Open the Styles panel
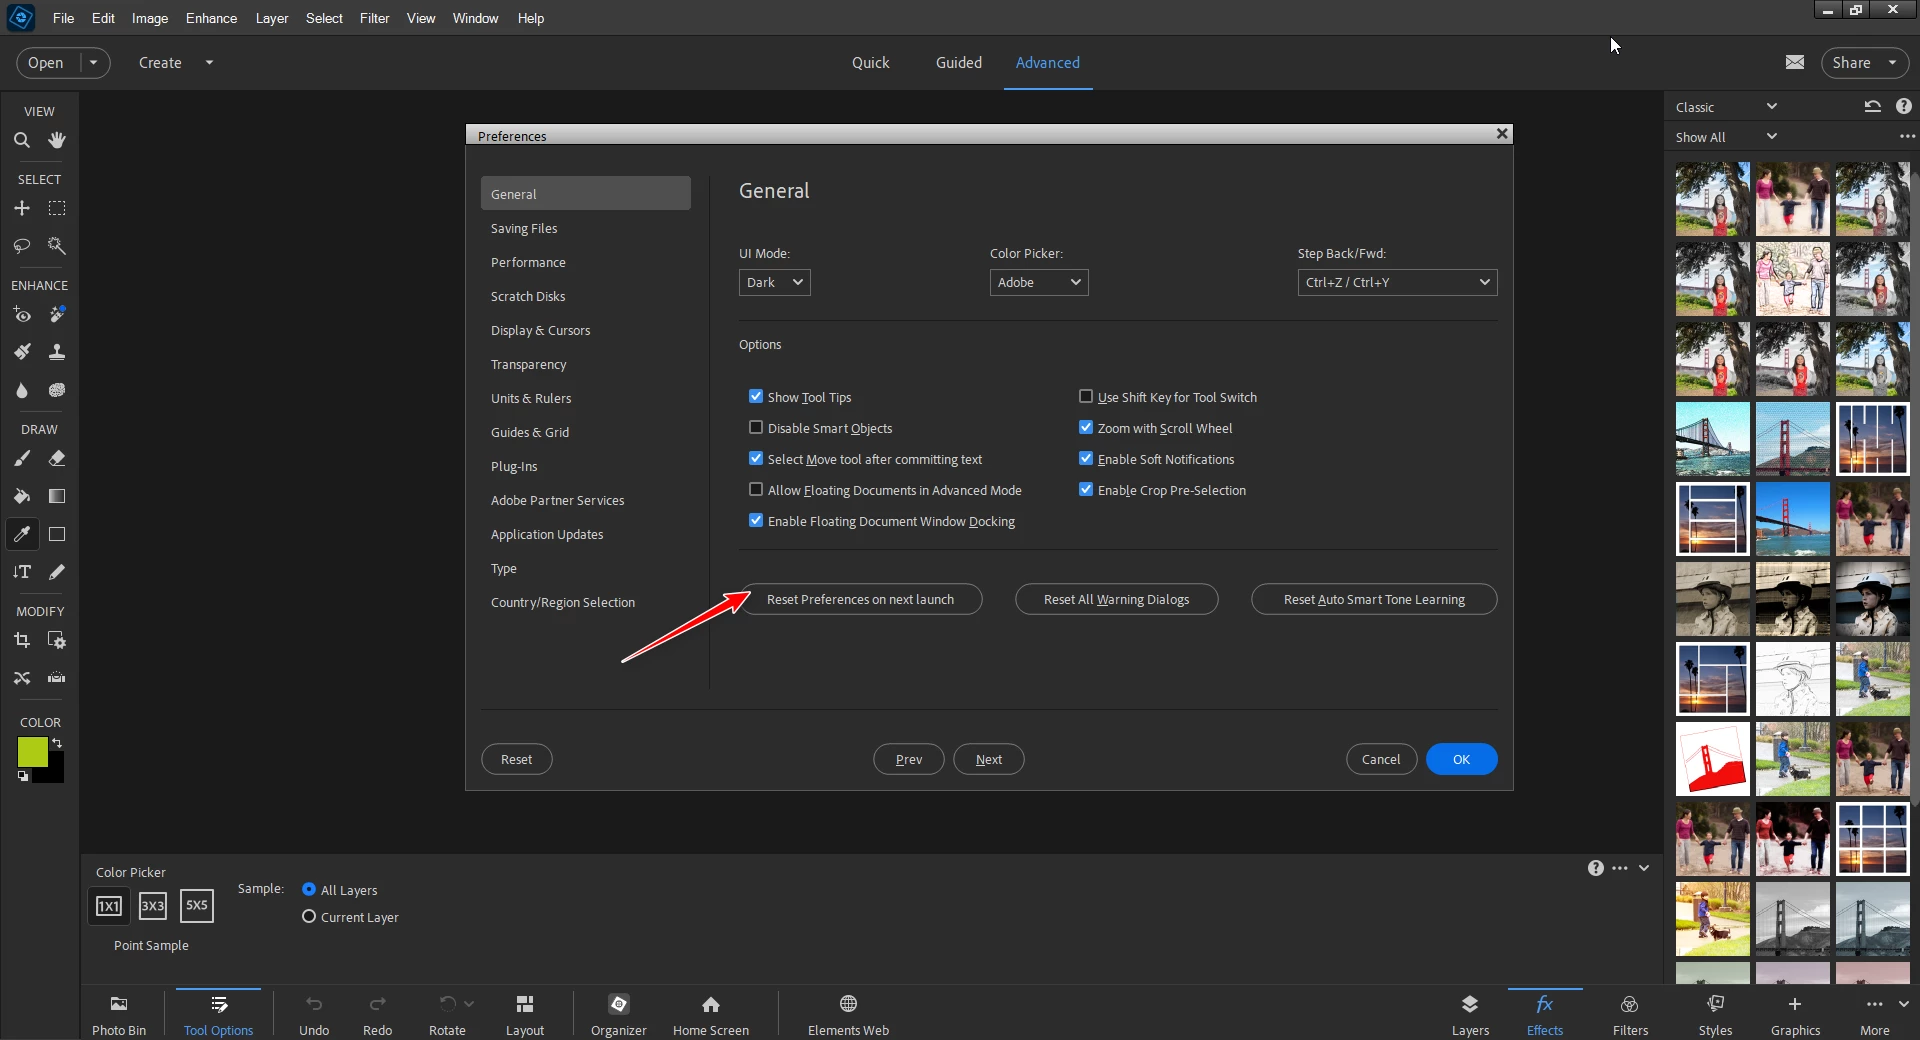Image resolution: width=1920 pixels, height=1040 pixels. pyautogui.click(x=1715, y=1014)
